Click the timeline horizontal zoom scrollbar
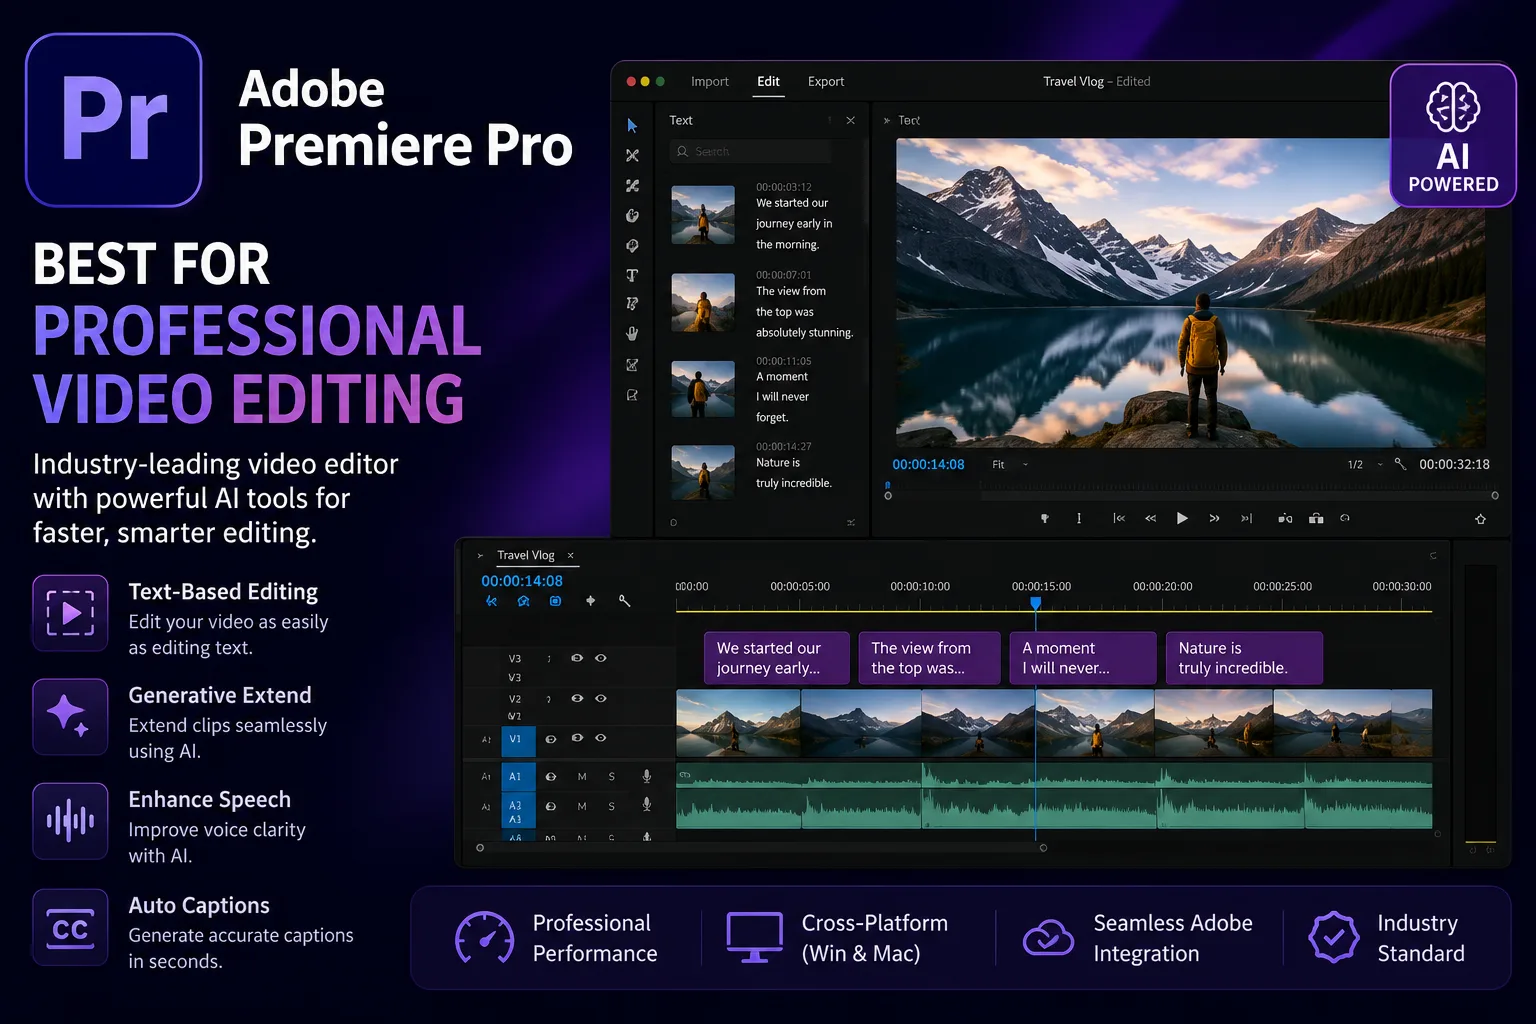Viewport: 1536px width, 1024px height. [x=761, y=848]
